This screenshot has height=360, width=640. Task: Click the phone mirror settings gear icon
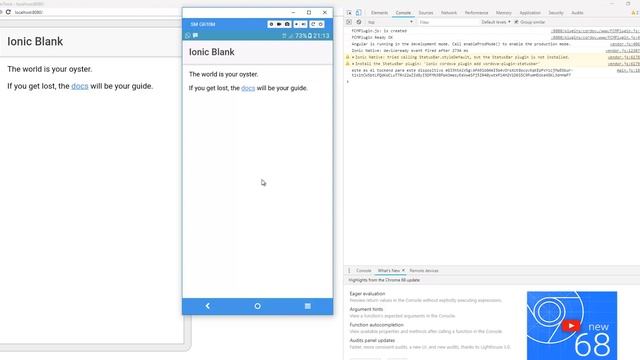[271, 24]
